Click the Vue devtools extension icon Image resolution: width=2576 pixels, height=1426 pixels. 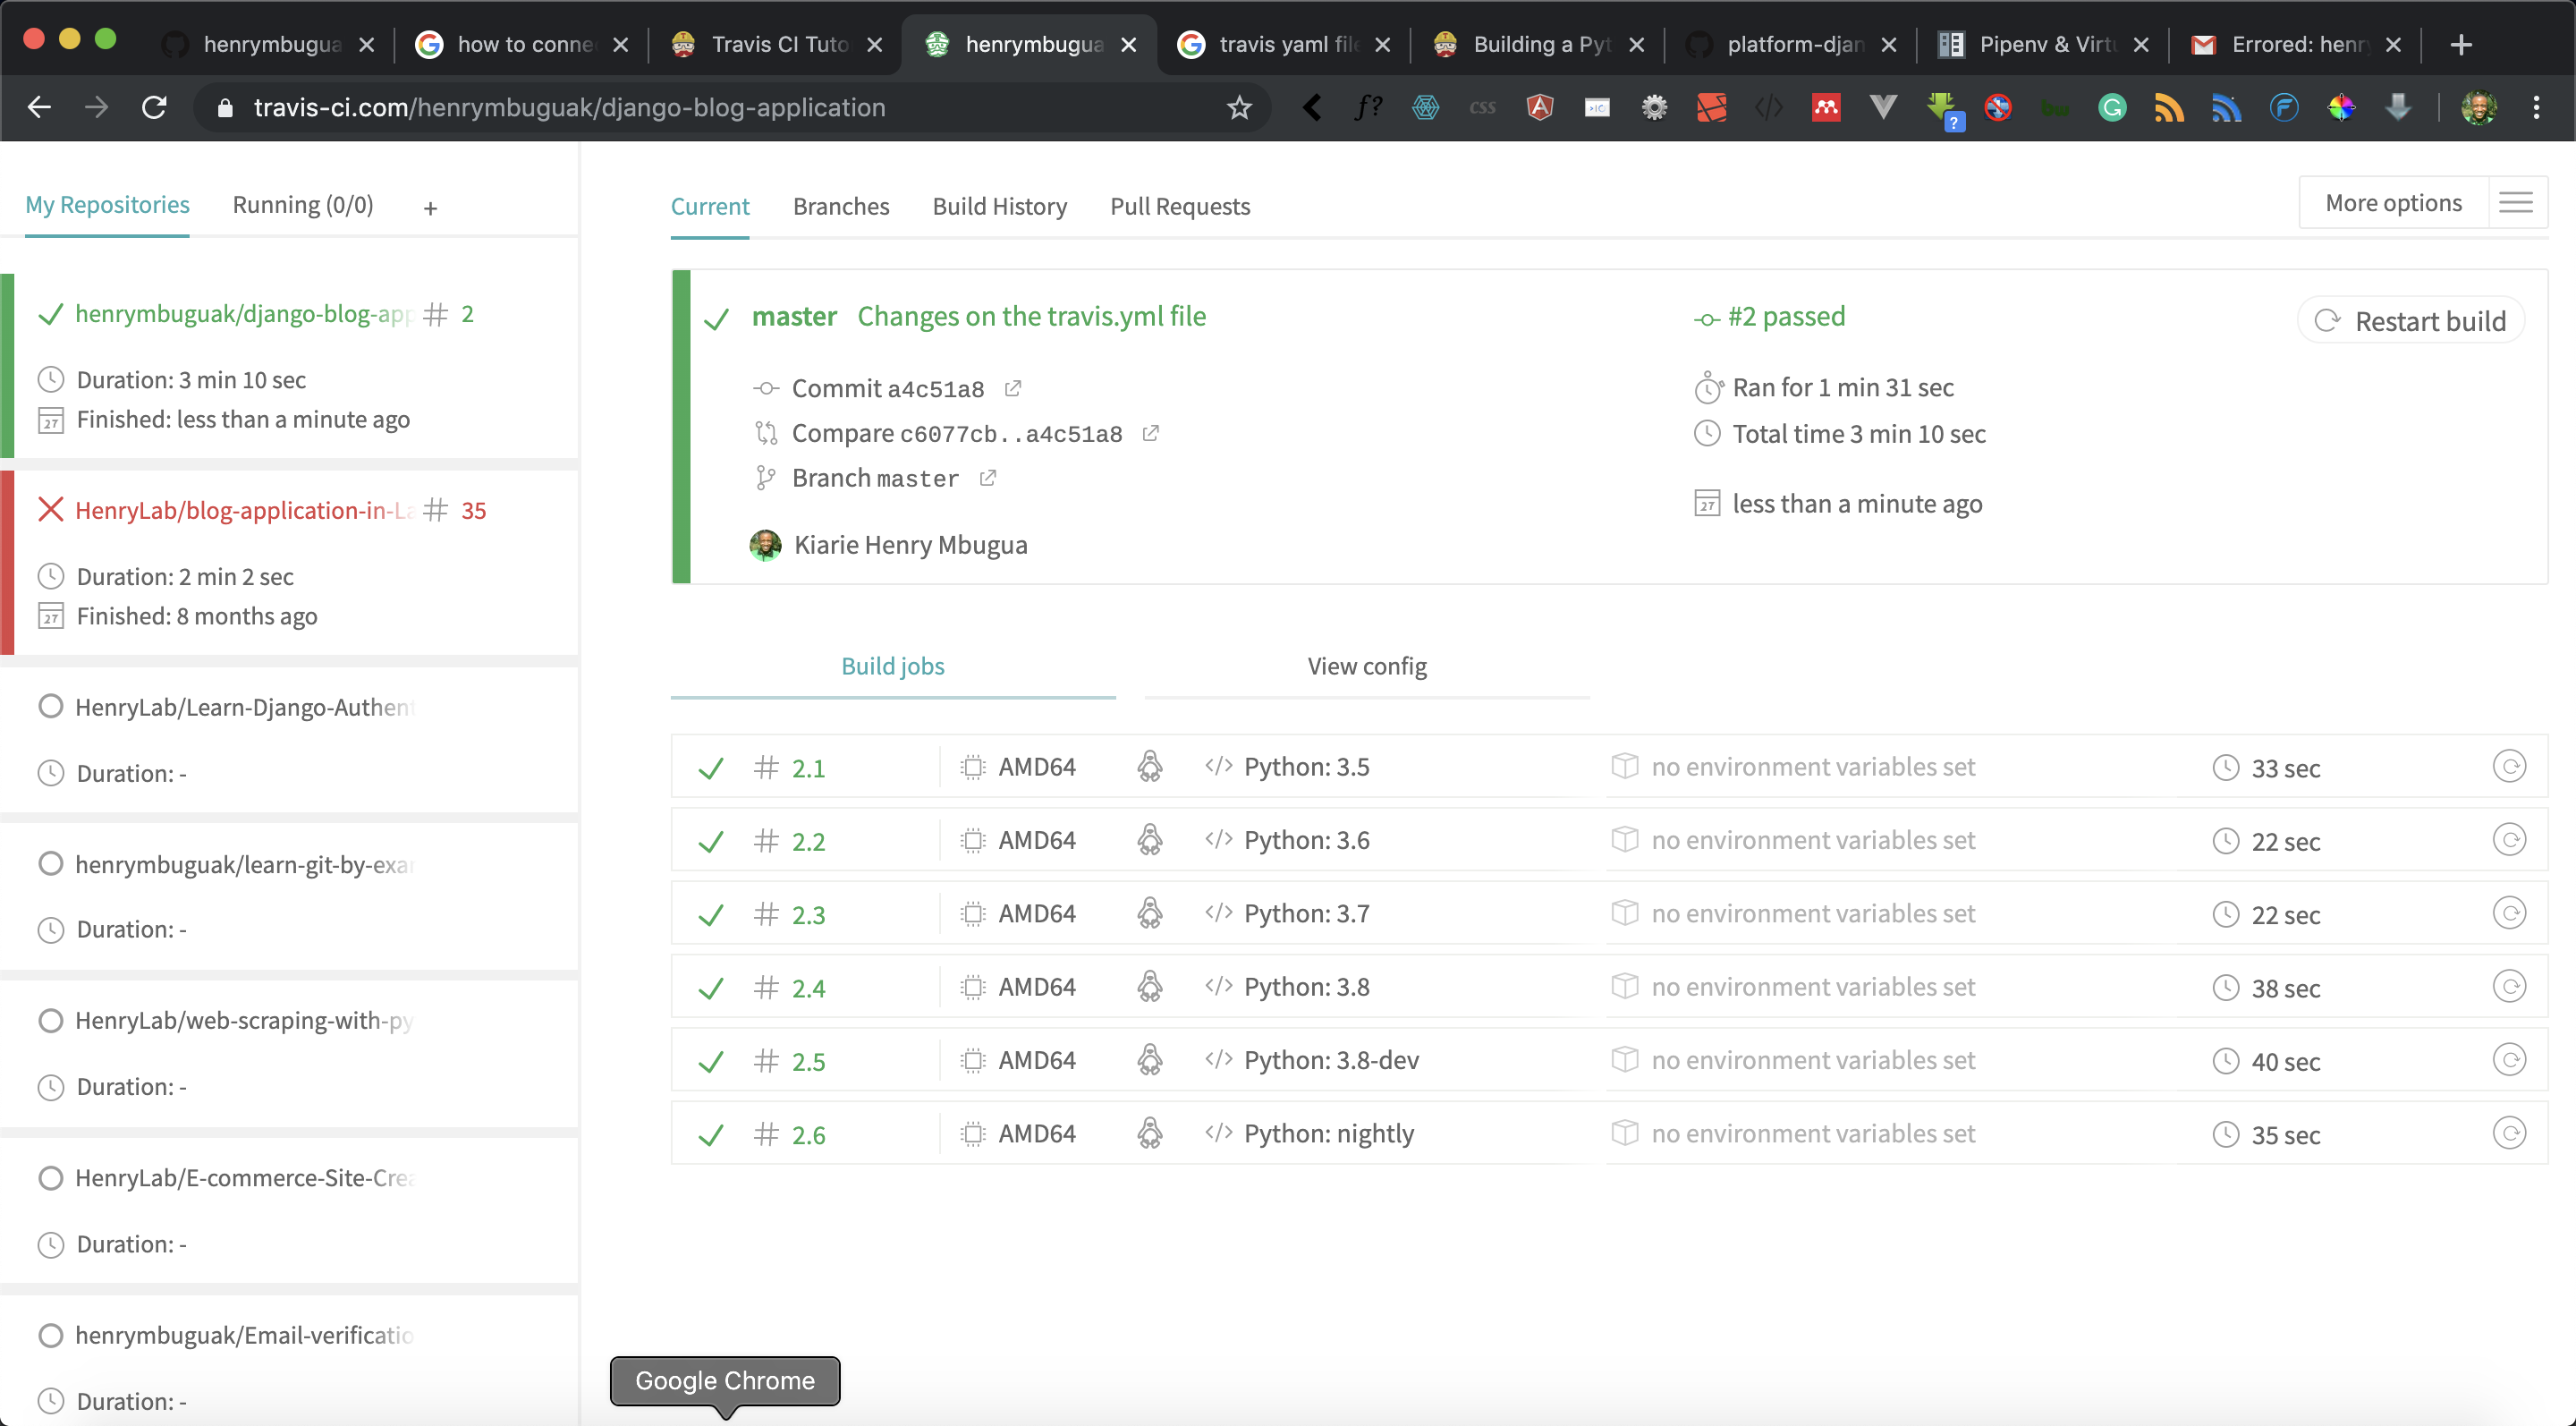[1883, 107]
